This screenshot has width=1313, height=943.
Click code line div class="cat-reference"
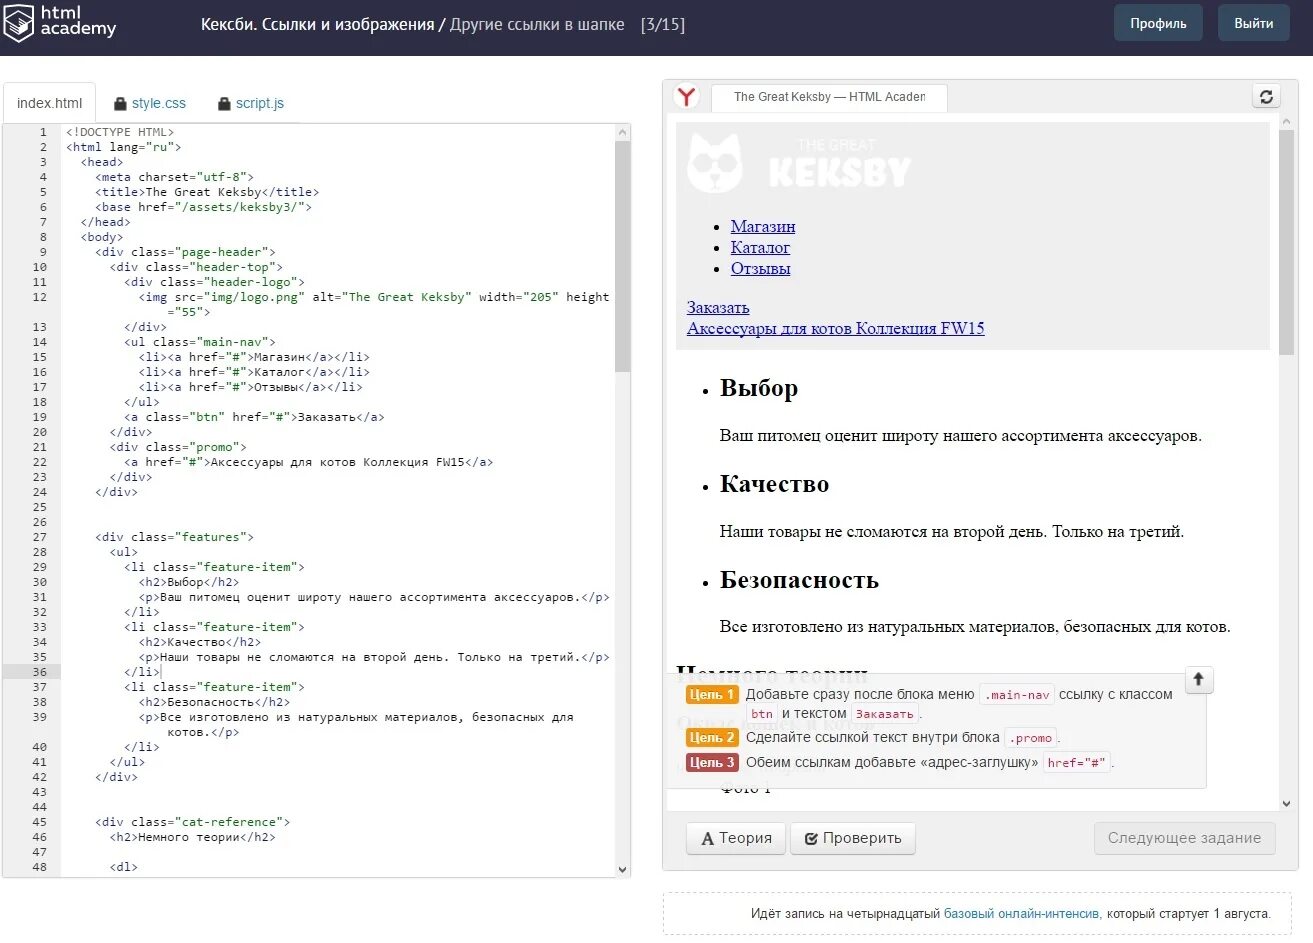(x=193, y=822)
